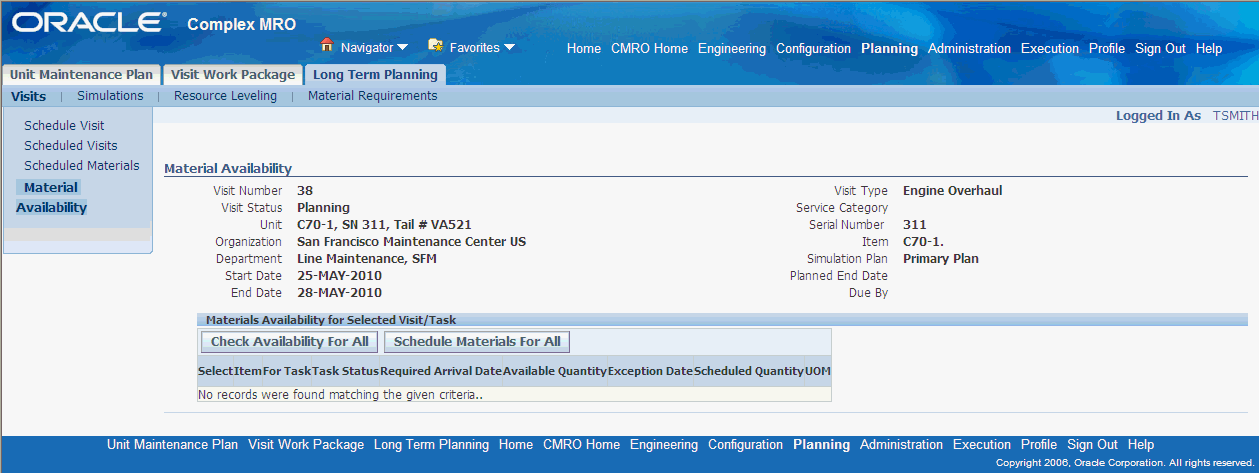Select Material Availability in side menu
This screenshot has height=473, width=1259.
[51, 198]
